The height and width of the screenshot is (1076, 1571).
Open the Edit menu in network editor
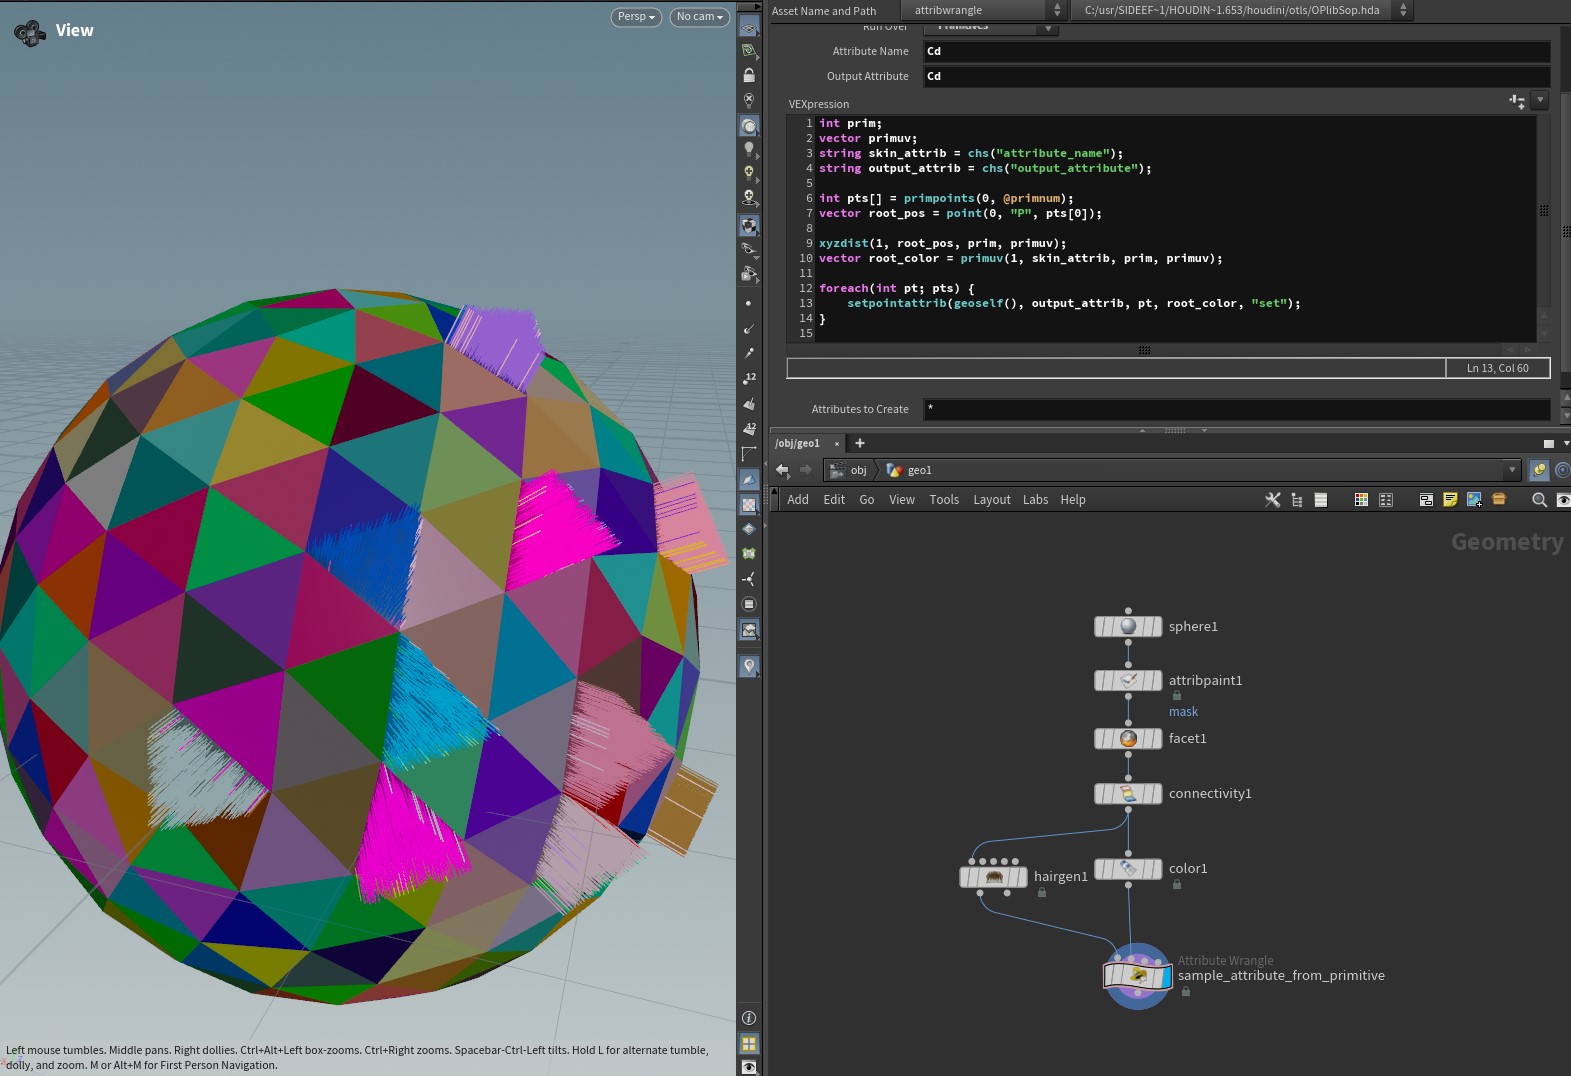click(x=834, y=499)
